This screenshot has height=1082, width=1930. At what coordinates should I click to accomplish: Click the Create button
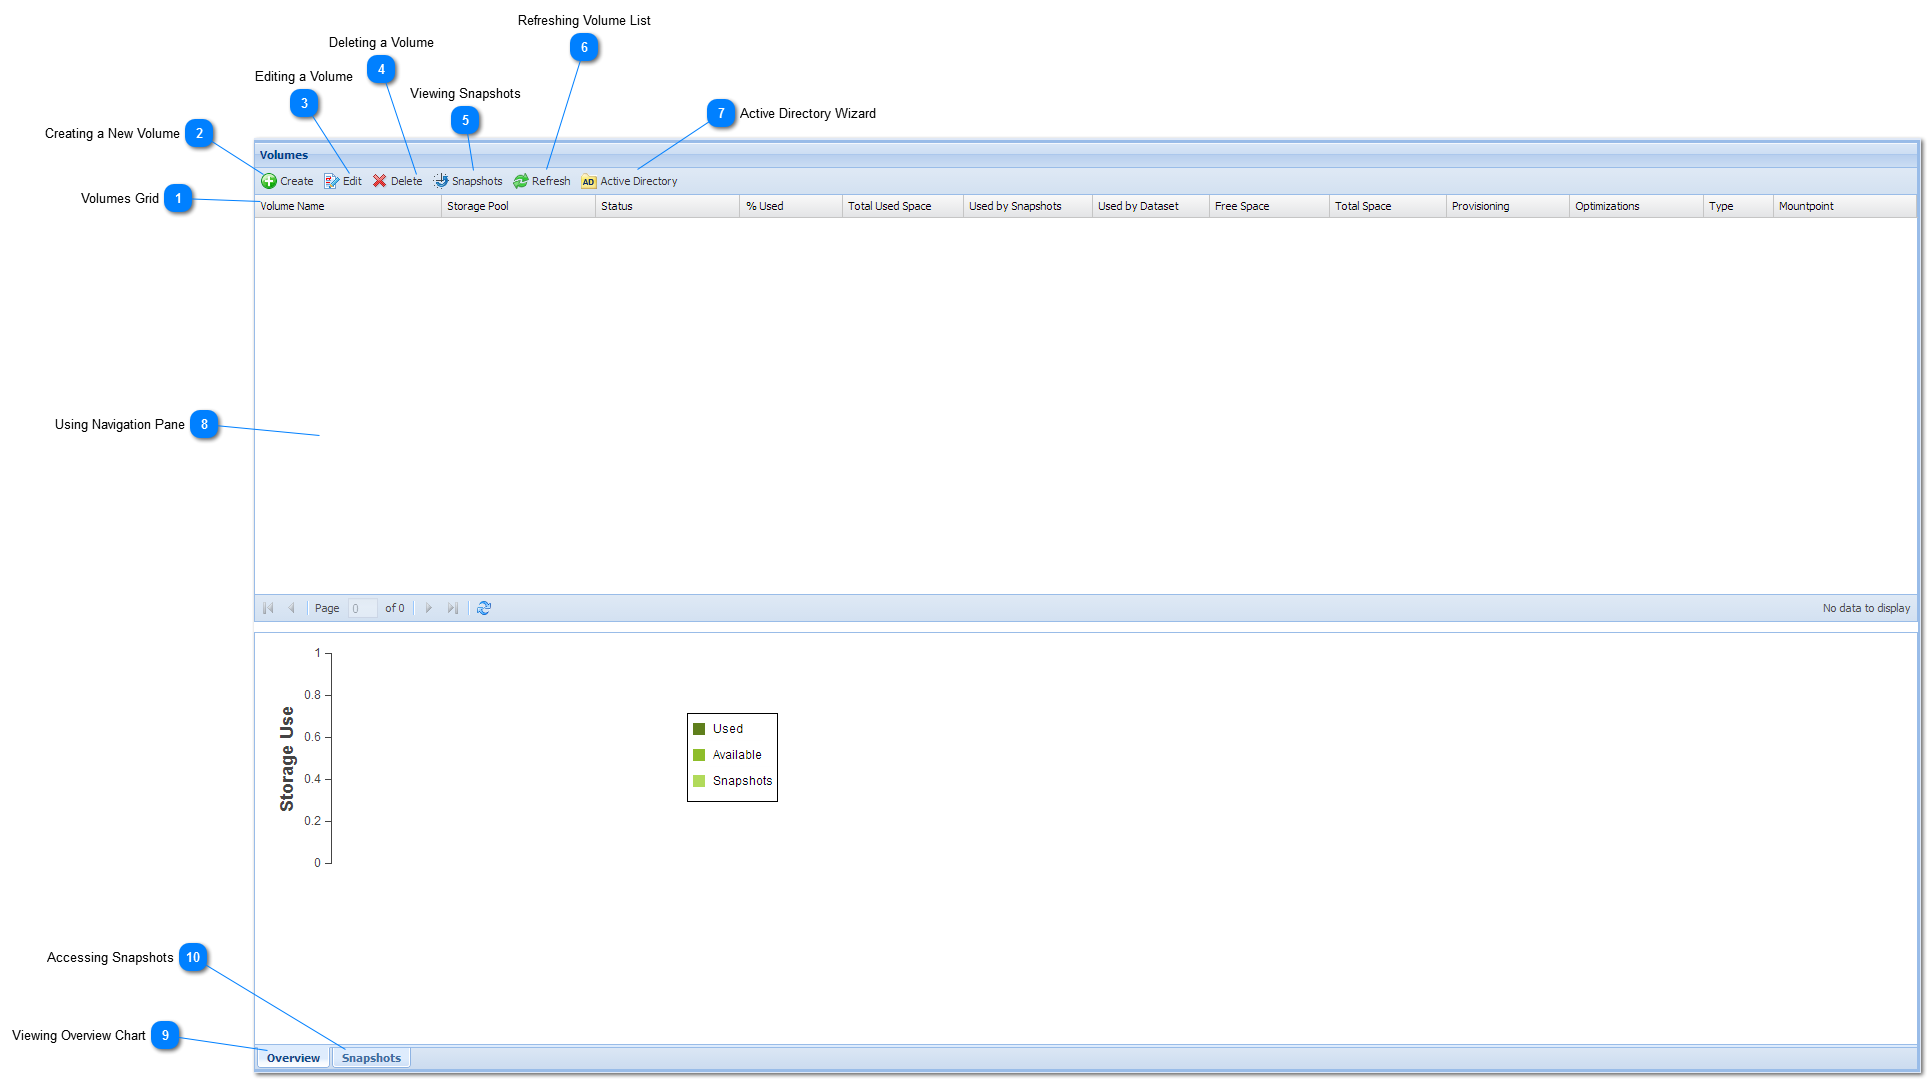click(x=286, y=182)
